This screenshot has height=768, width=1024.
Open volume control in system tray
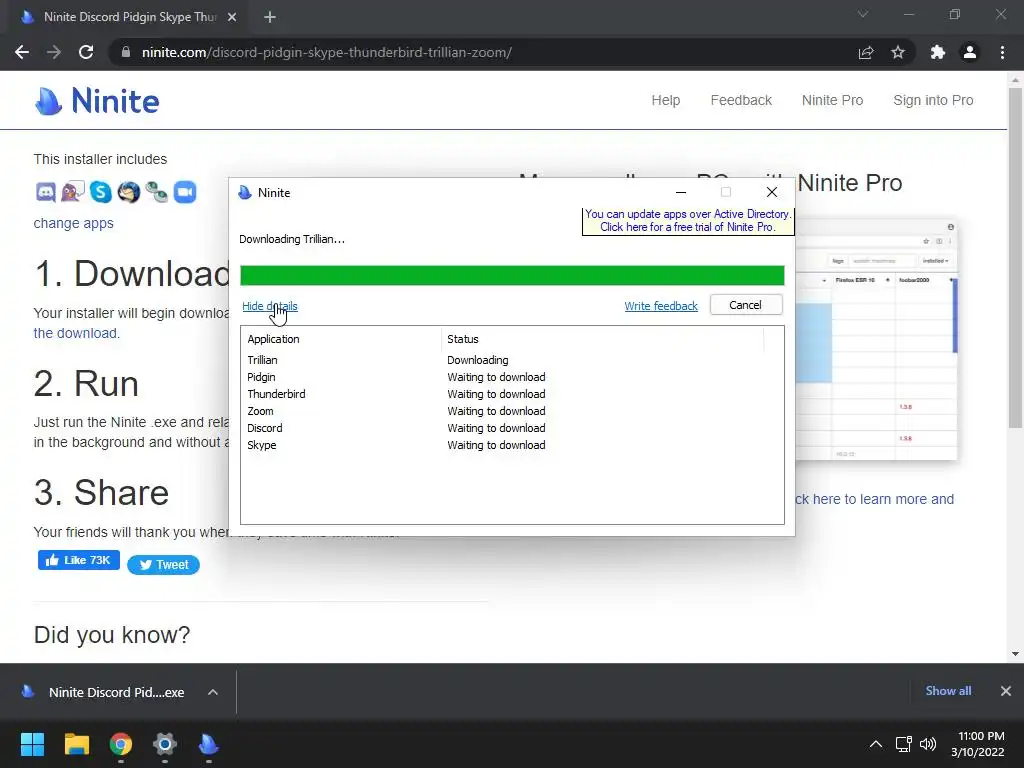point(927,744)
